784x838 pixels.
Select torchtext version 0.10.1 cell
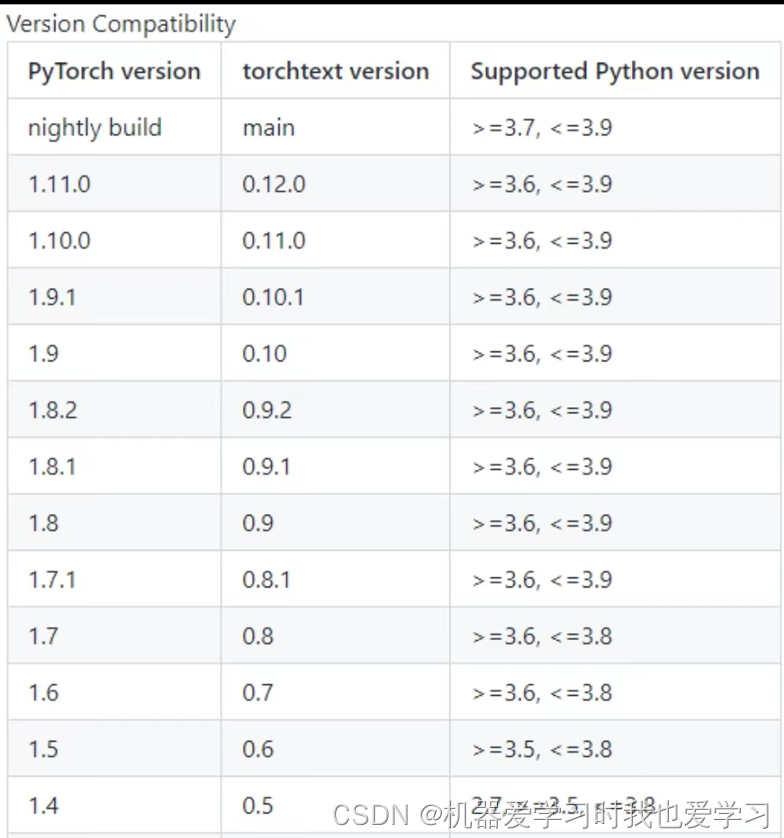(x=336, y=297)
